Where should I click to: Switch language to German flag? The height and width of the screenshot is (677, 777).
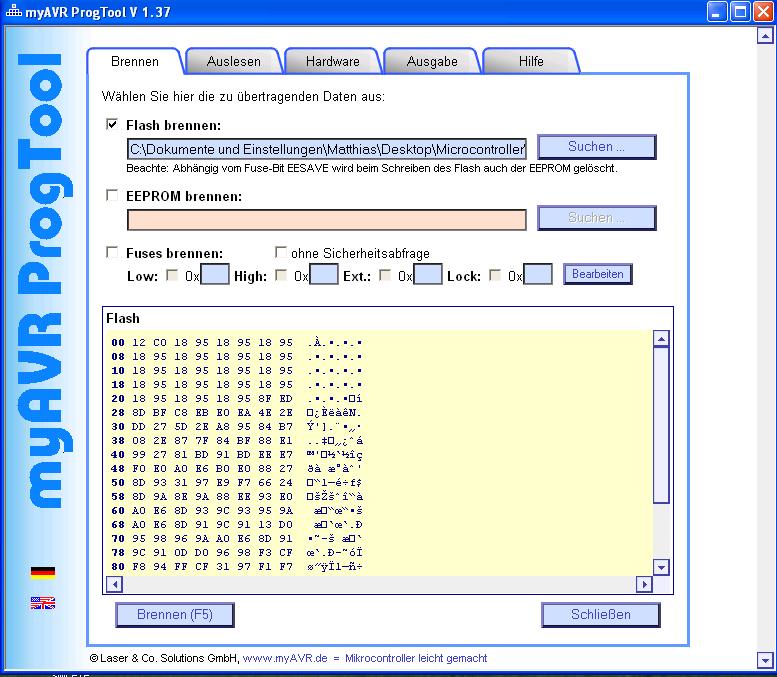[43, 572]
